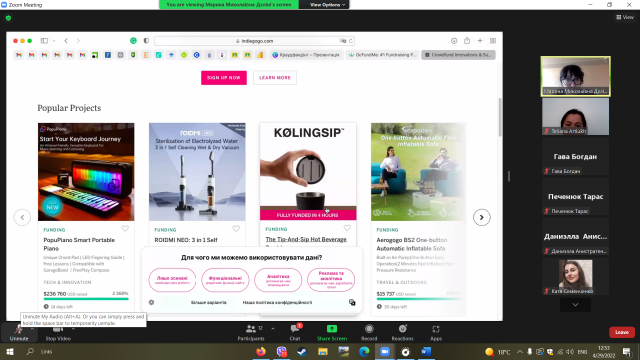Click Aerogogo funding progress bar
Viewport: 640px width, 360px height.
point(419,299)
